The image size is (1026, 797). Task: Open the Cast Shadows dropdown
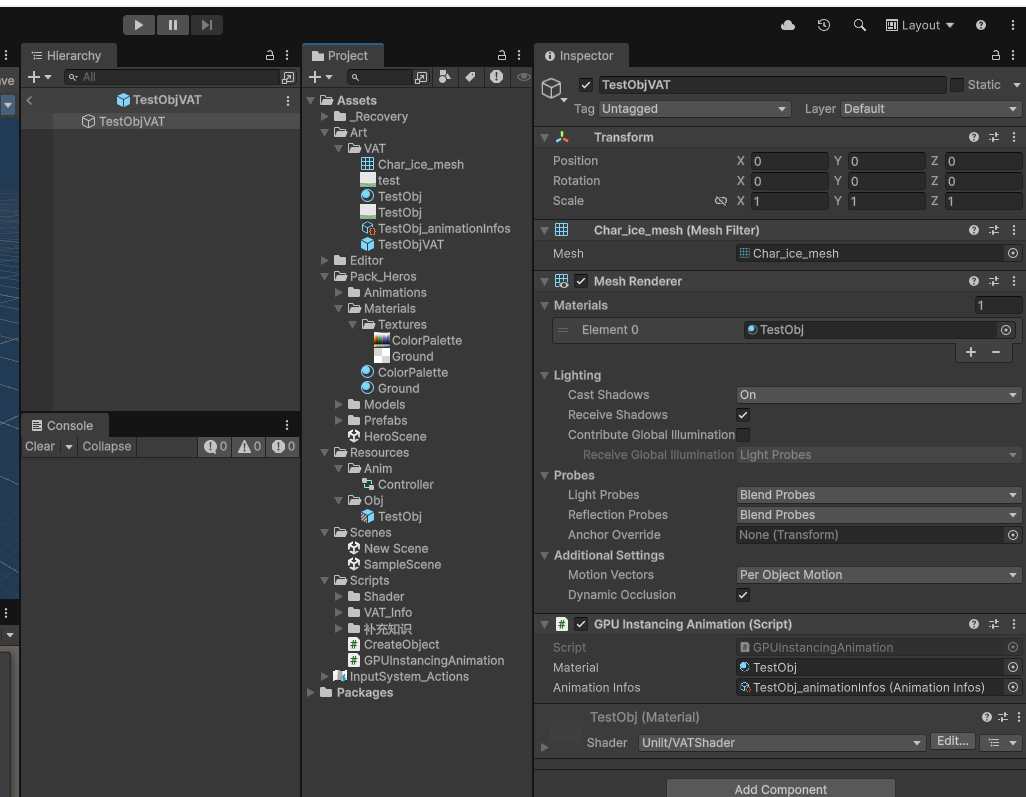click(878, 395)
